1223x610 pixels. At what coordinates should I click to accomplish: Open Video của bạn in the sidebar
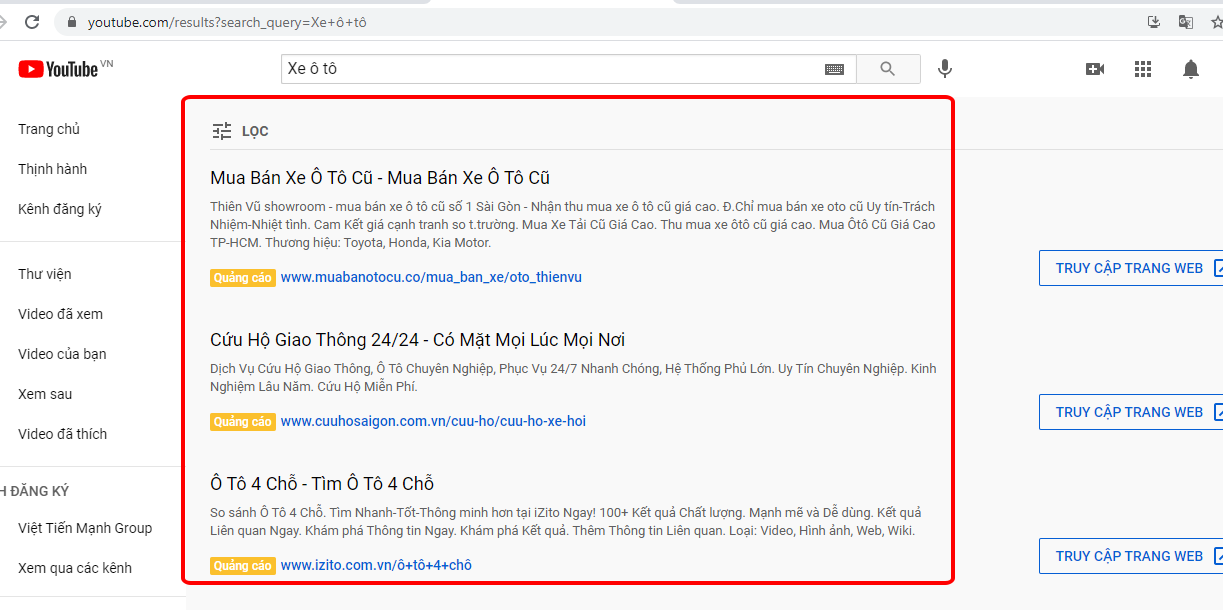(x=62, y=354)
